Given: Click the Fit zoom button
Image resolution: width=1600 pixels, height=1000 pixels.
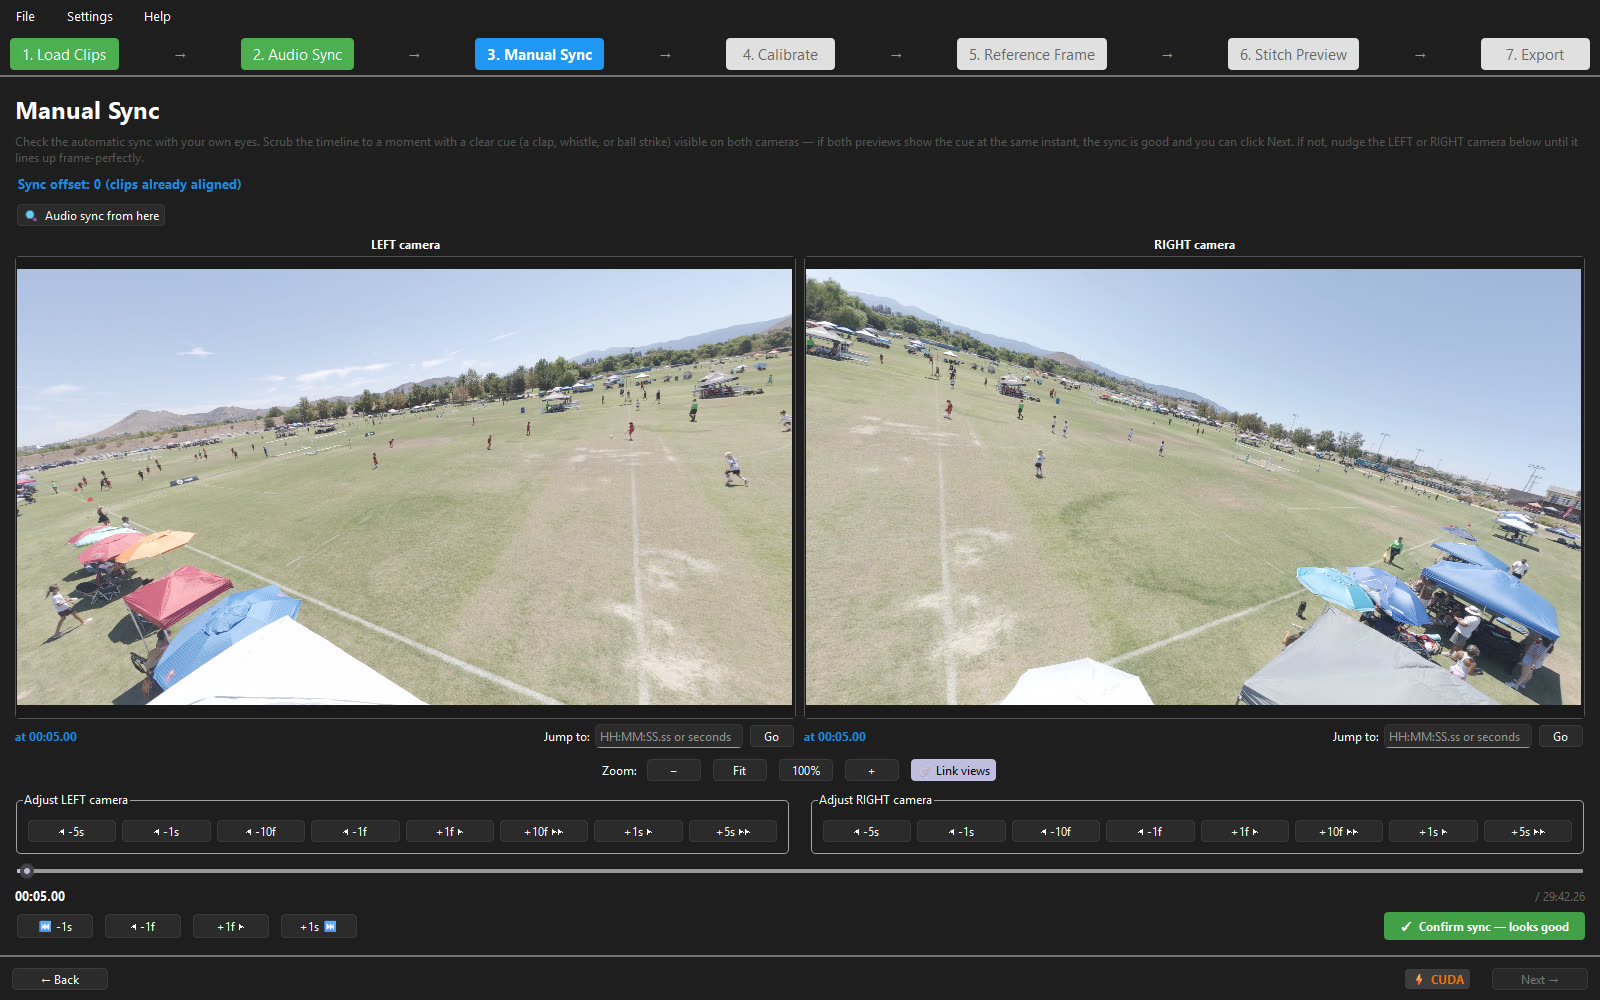Looking at the screenshot, I should click(x=739, y=770).
